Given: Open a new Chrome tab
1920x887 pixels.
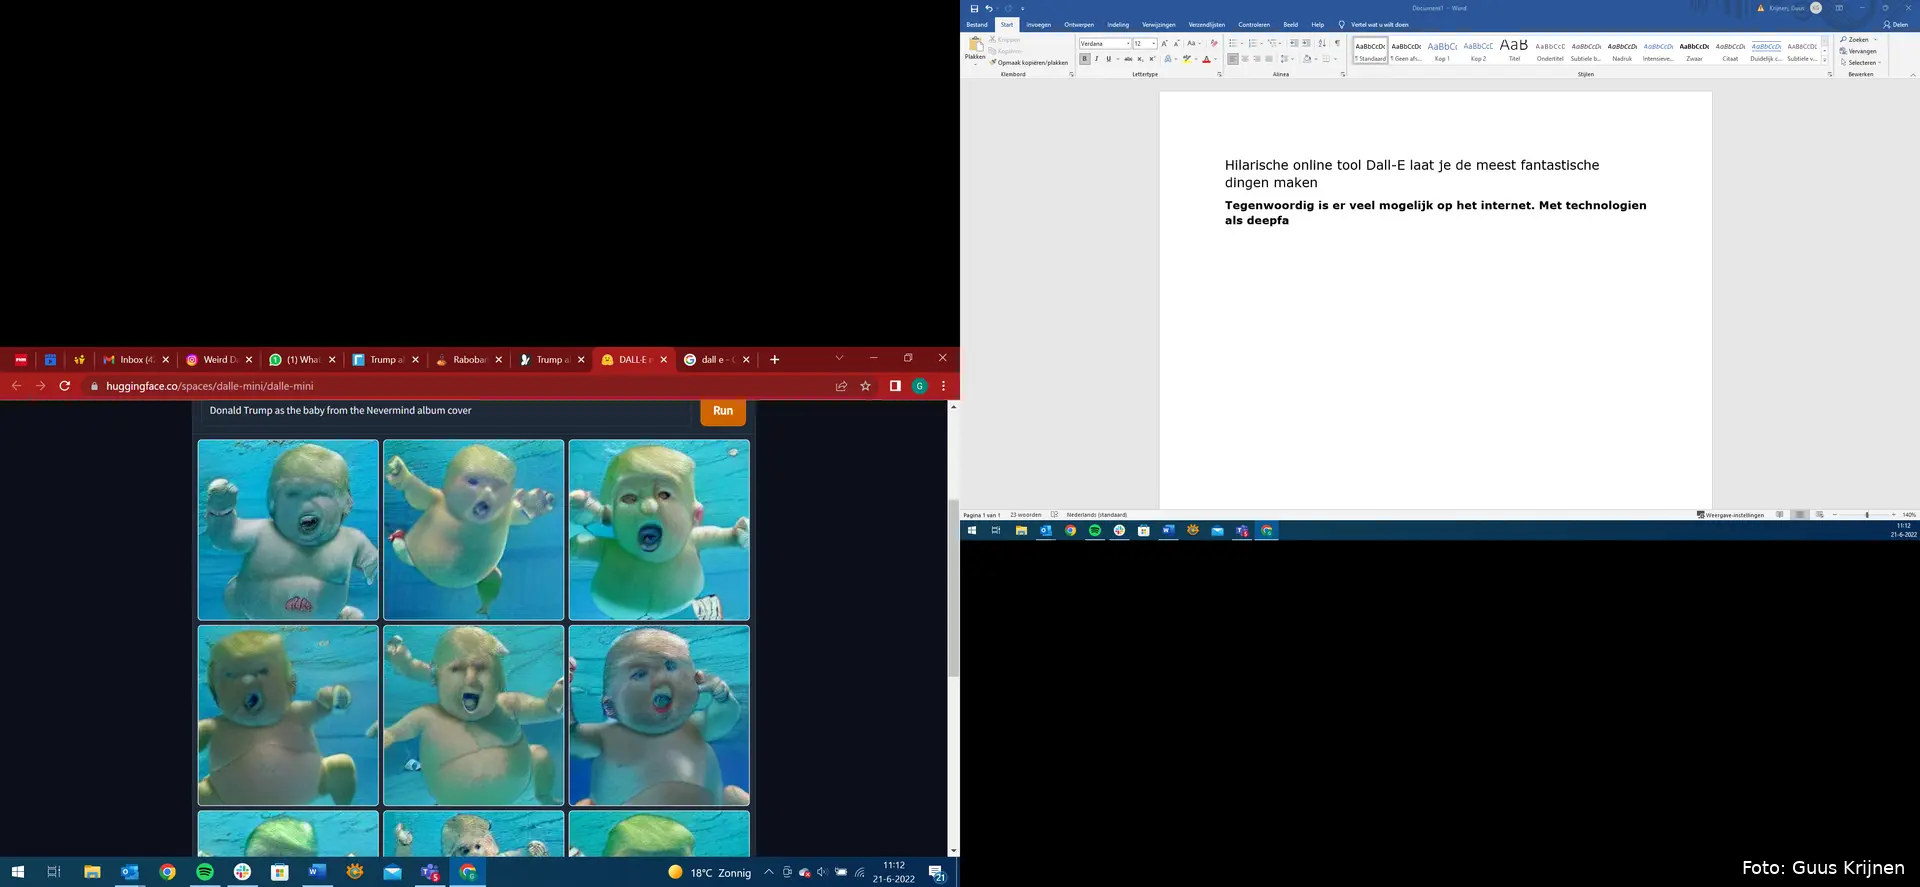Looking at the screenshot, I should click(x=774, y=360).
